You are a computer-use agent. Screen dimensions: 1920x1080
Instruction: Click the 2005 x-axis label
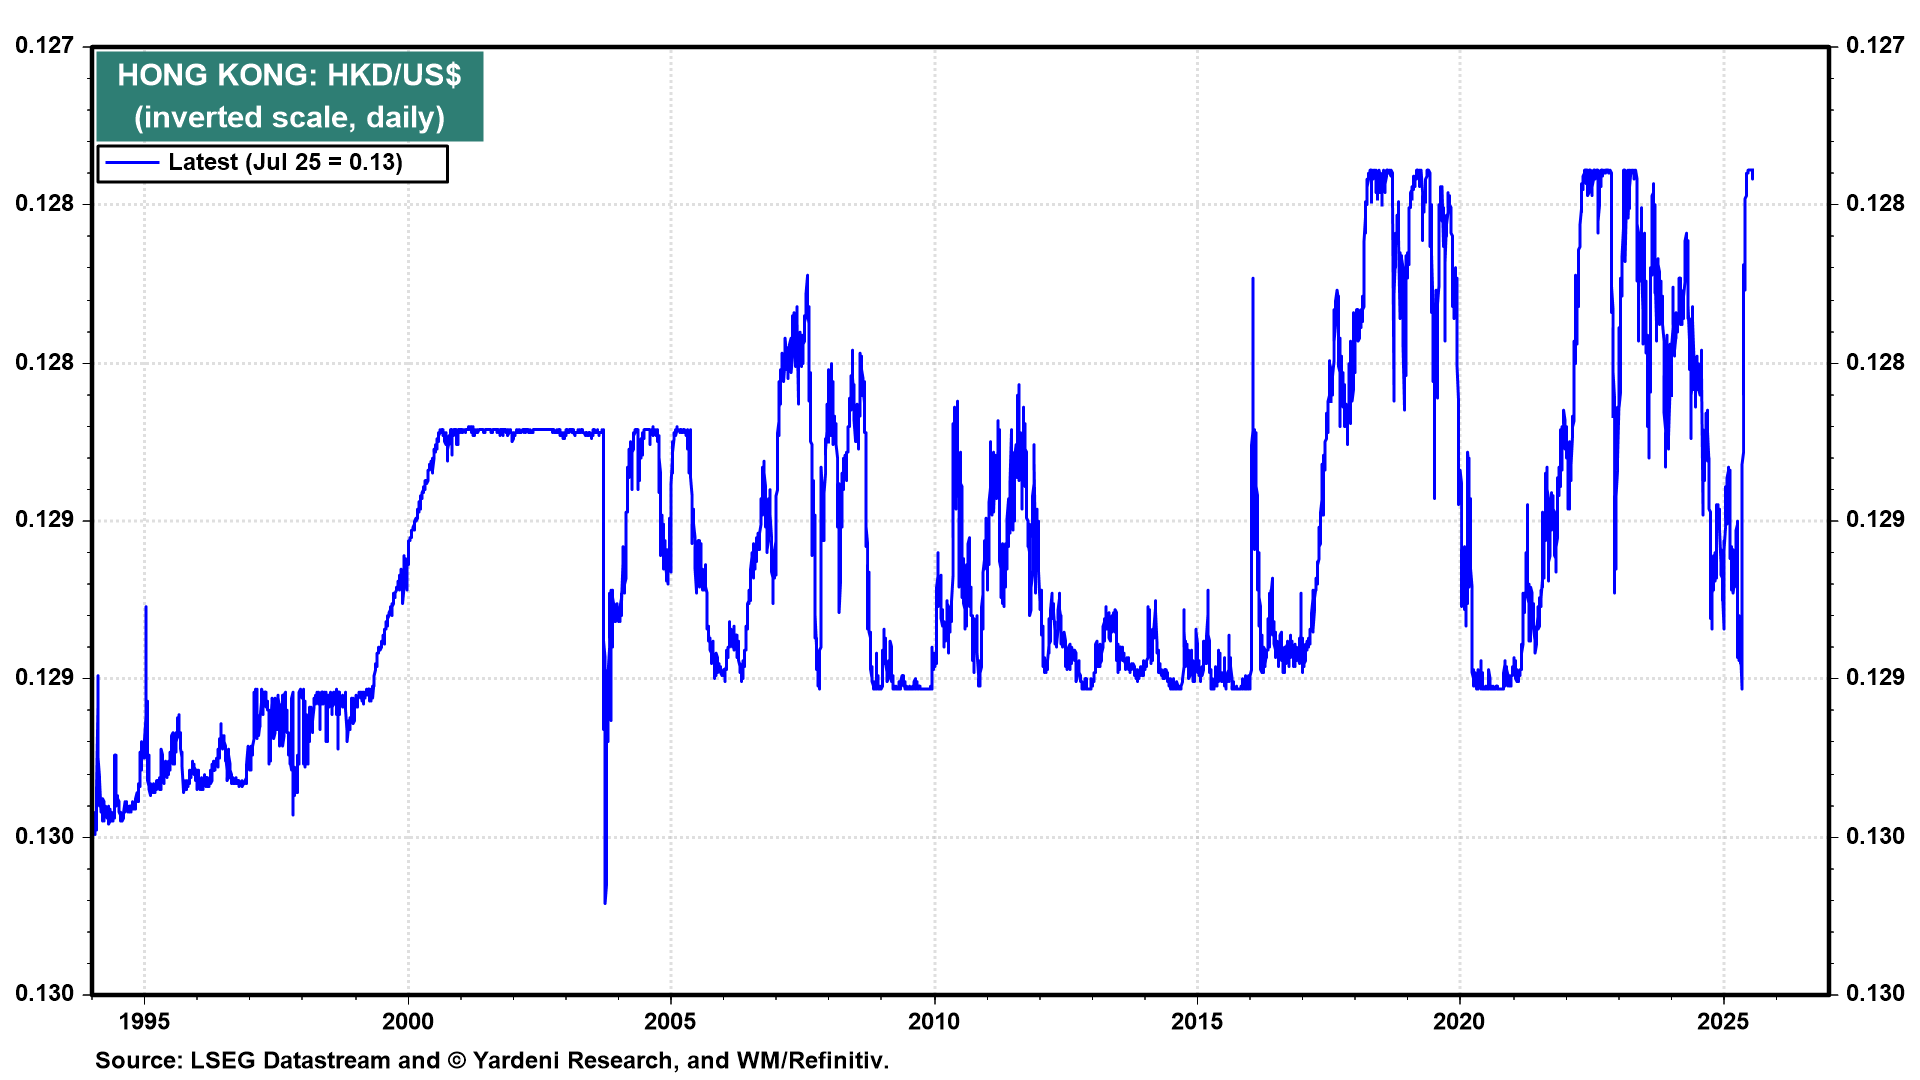pos(670,1022)
